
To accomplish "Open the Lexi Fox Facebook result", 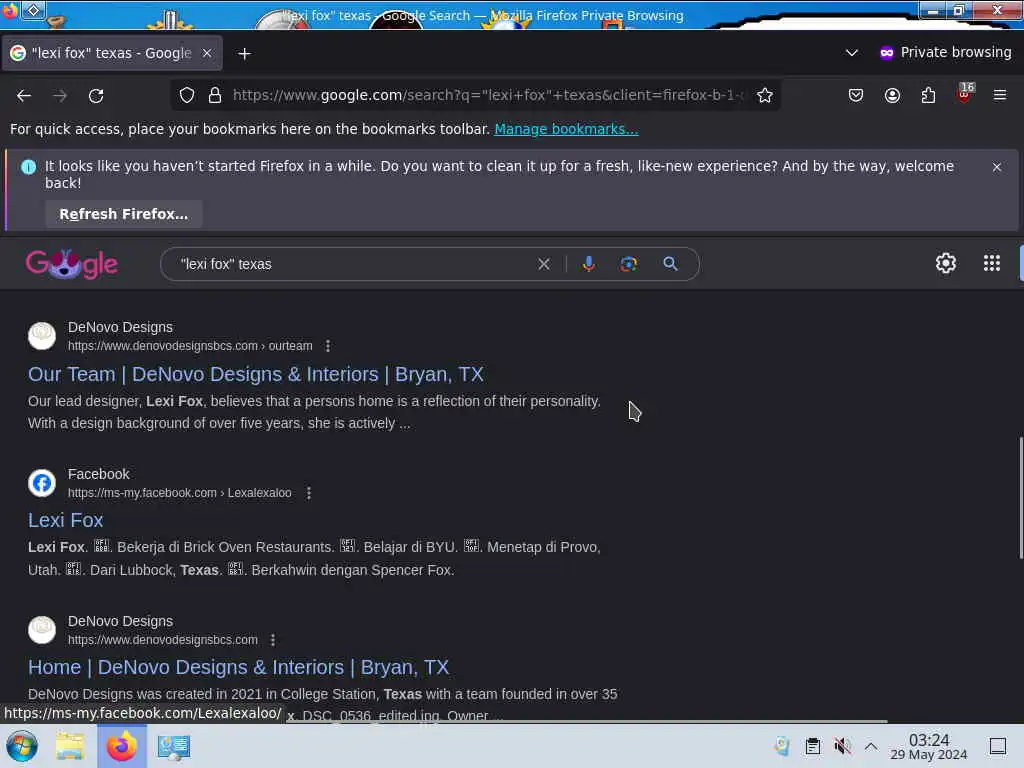I will pos(65,520).
